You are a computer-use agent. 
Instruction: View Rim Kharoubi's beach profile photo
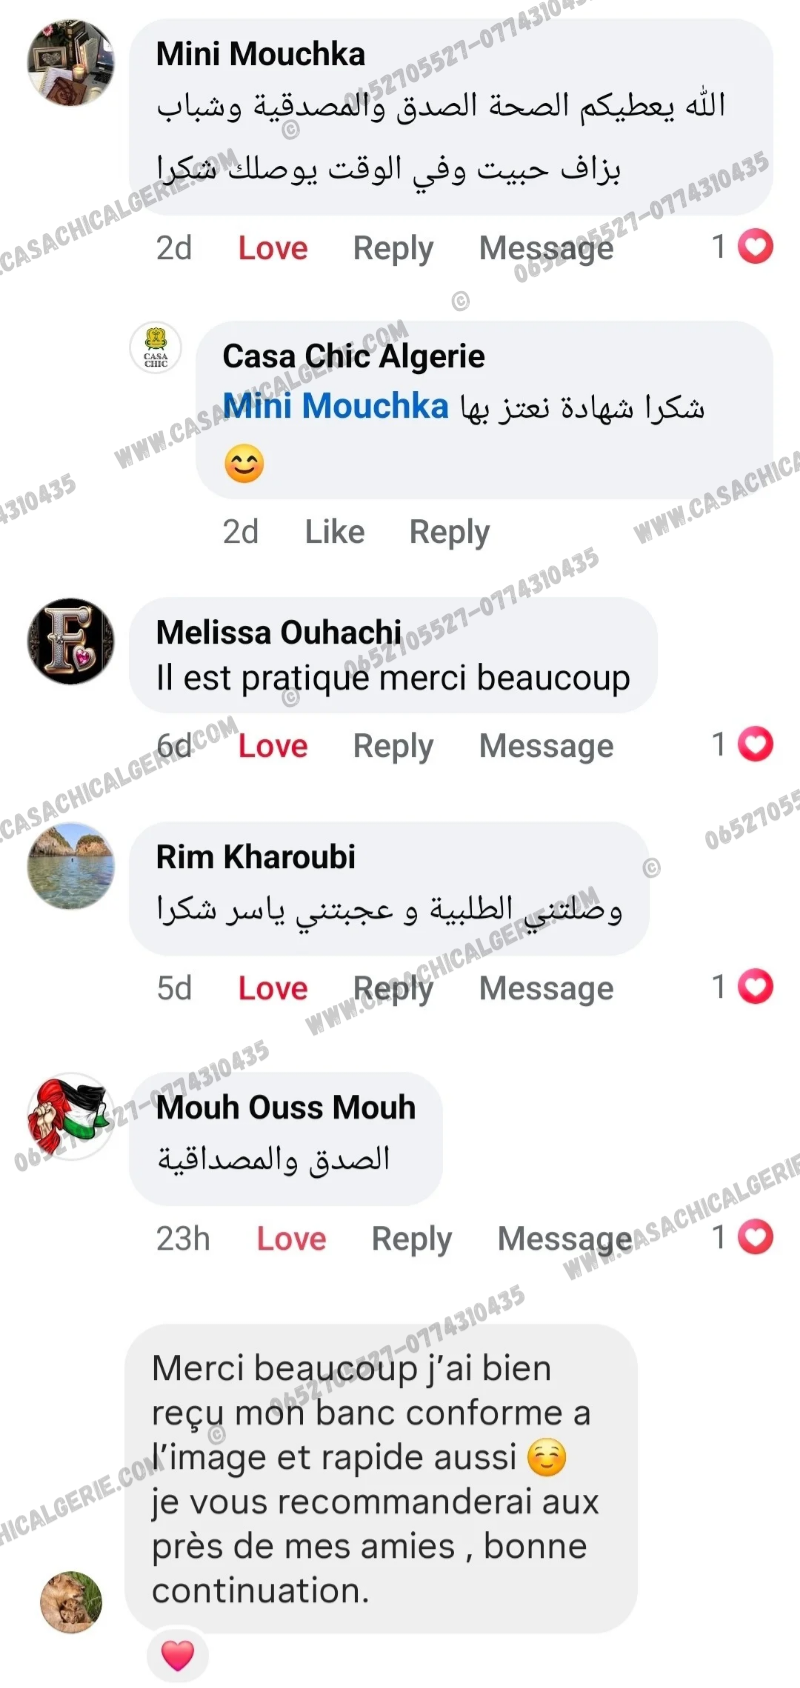point(70,866)
